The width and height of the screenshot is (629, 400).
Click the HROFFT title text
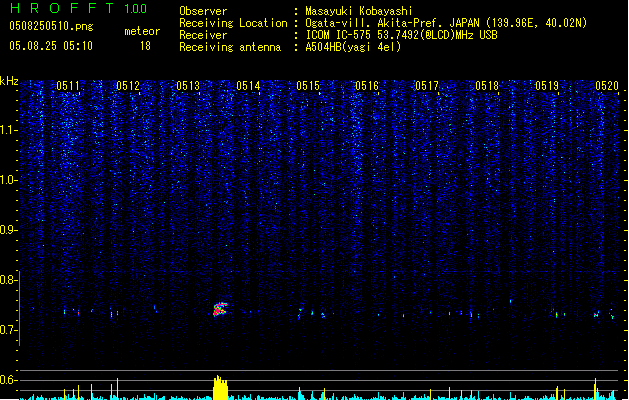pyautogui.click(x=62, y=8)
